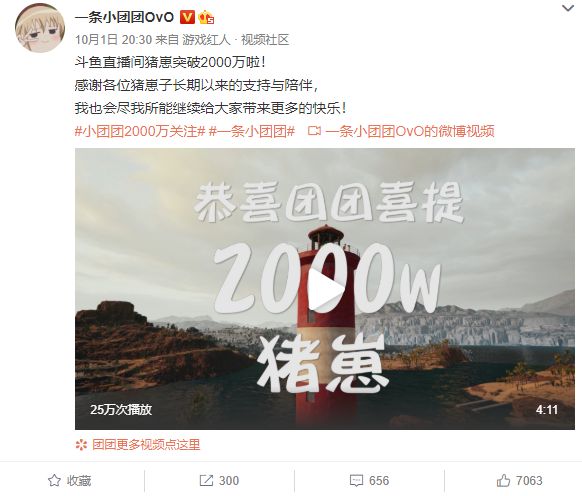Play the video with center play button
This screenshot has height=496, width=582.
tap(325, 289)
